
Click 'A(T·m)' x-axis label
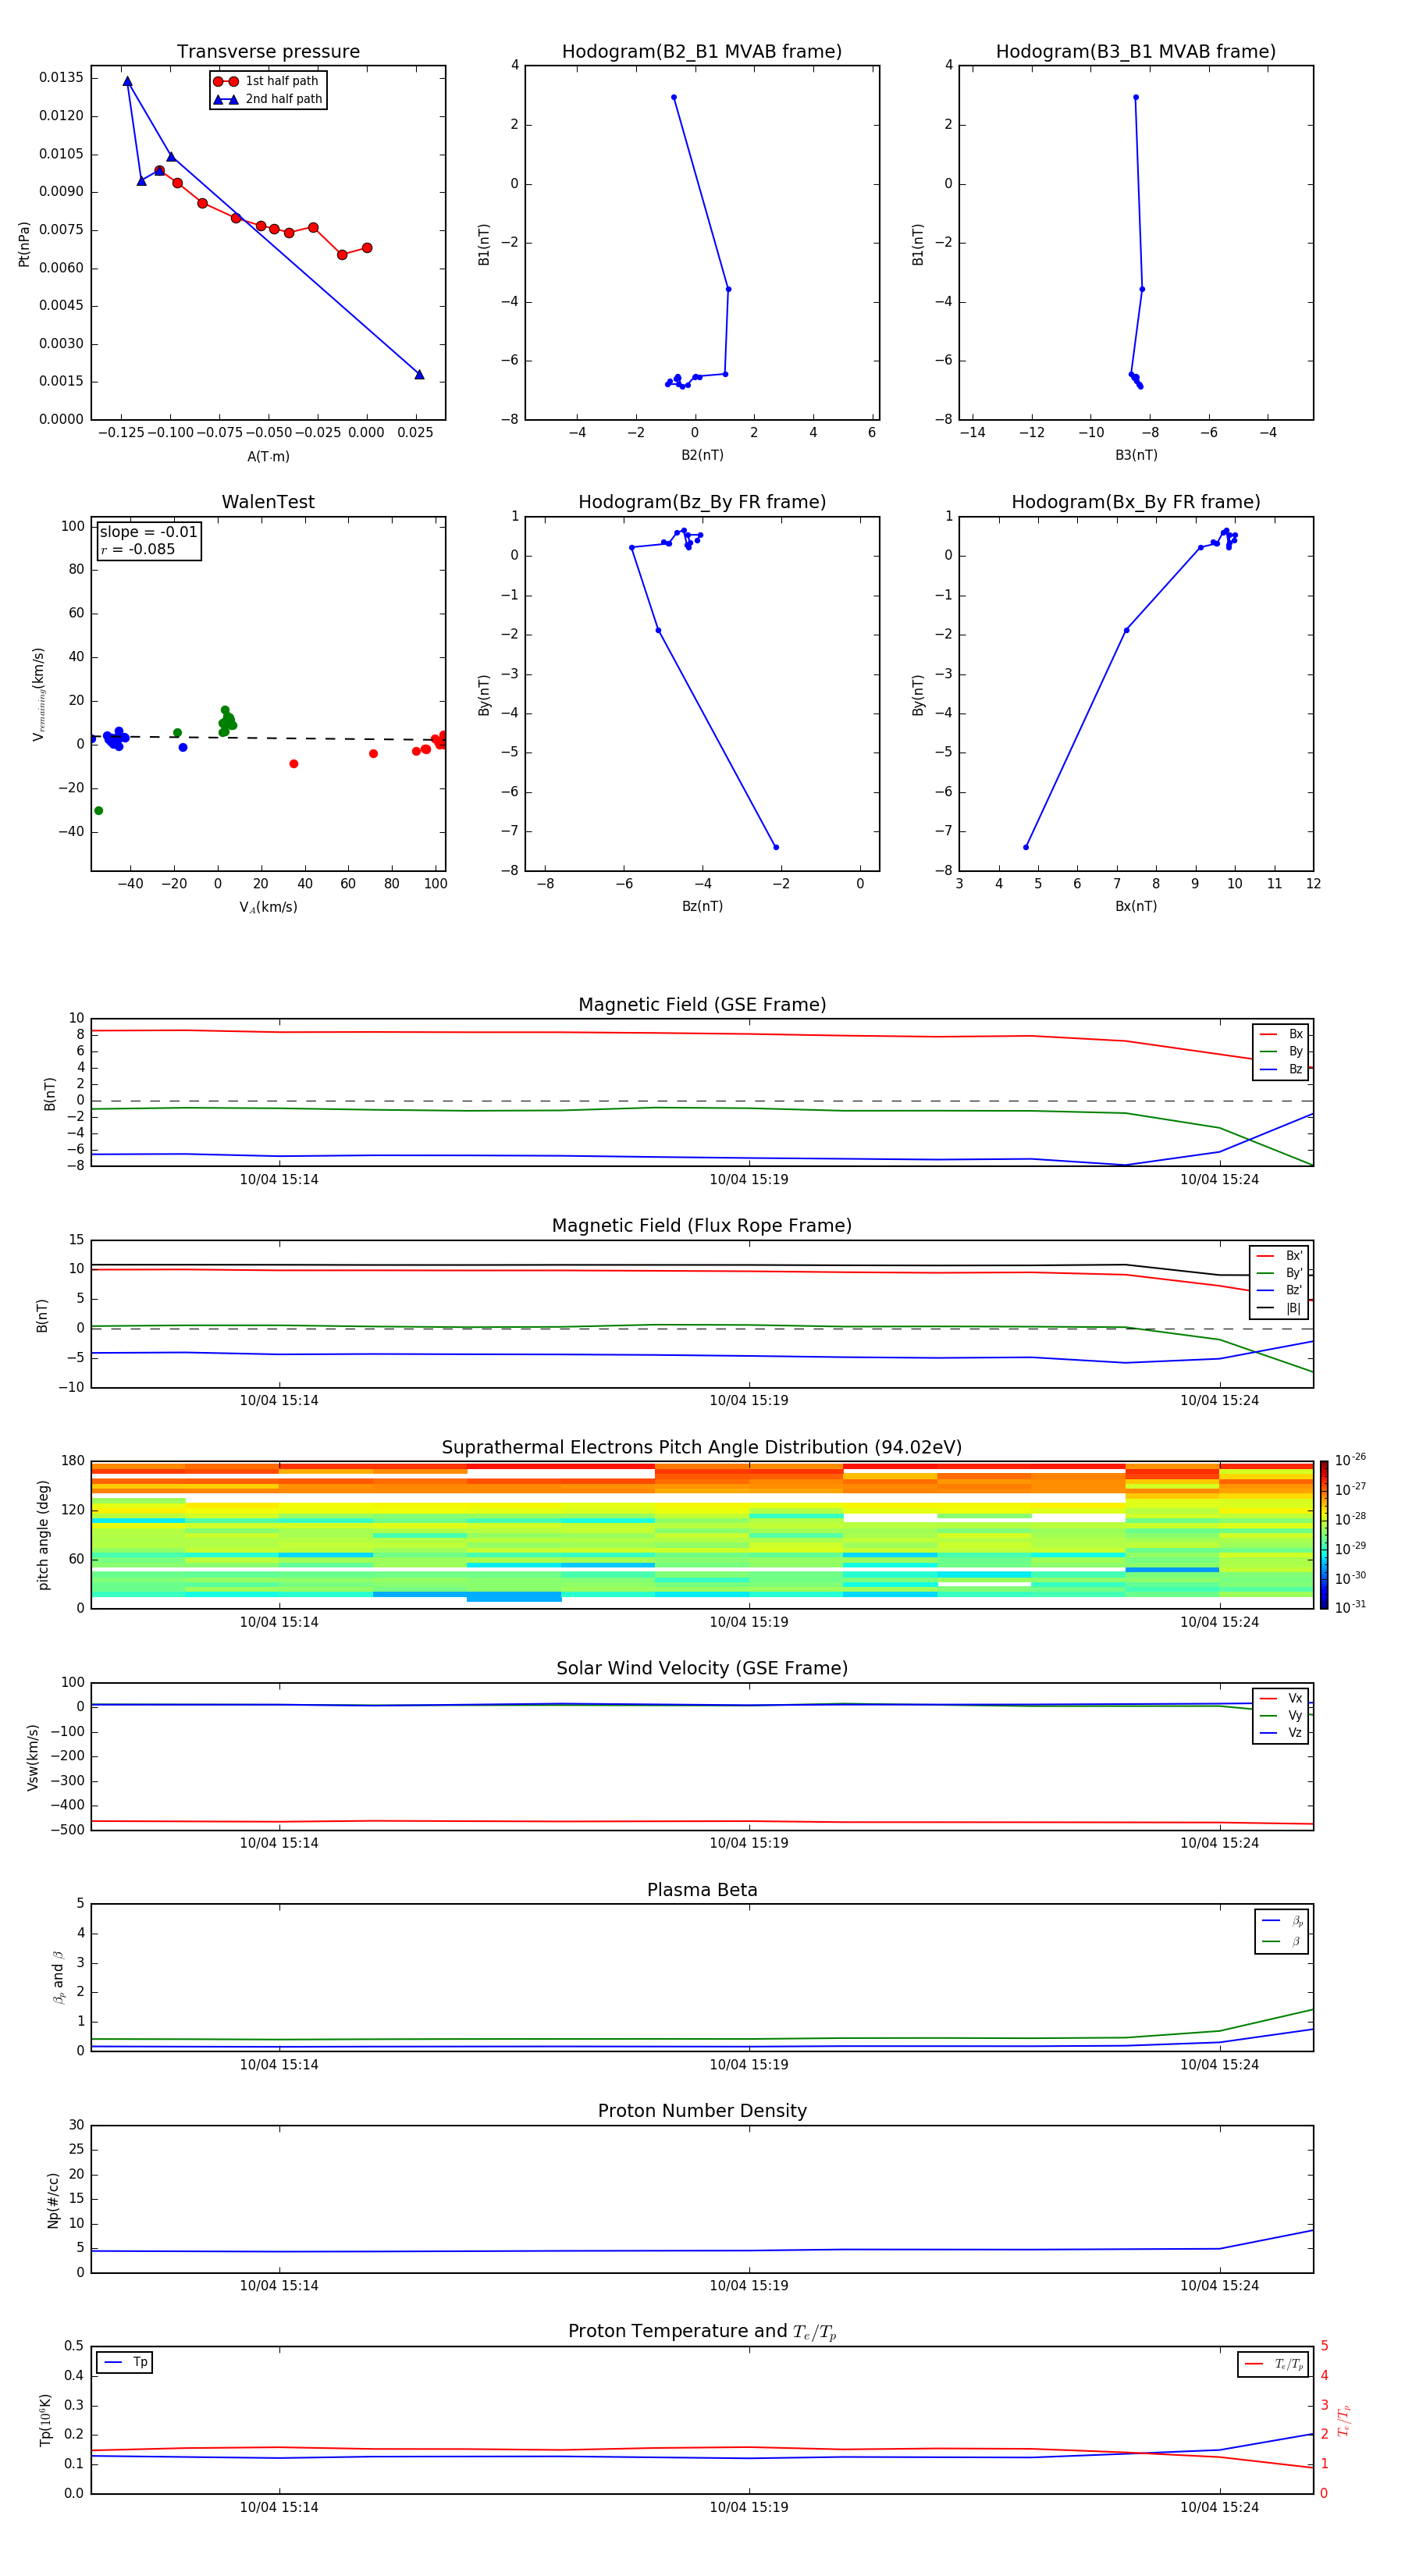pyautogui.click(x=268, y=457)
